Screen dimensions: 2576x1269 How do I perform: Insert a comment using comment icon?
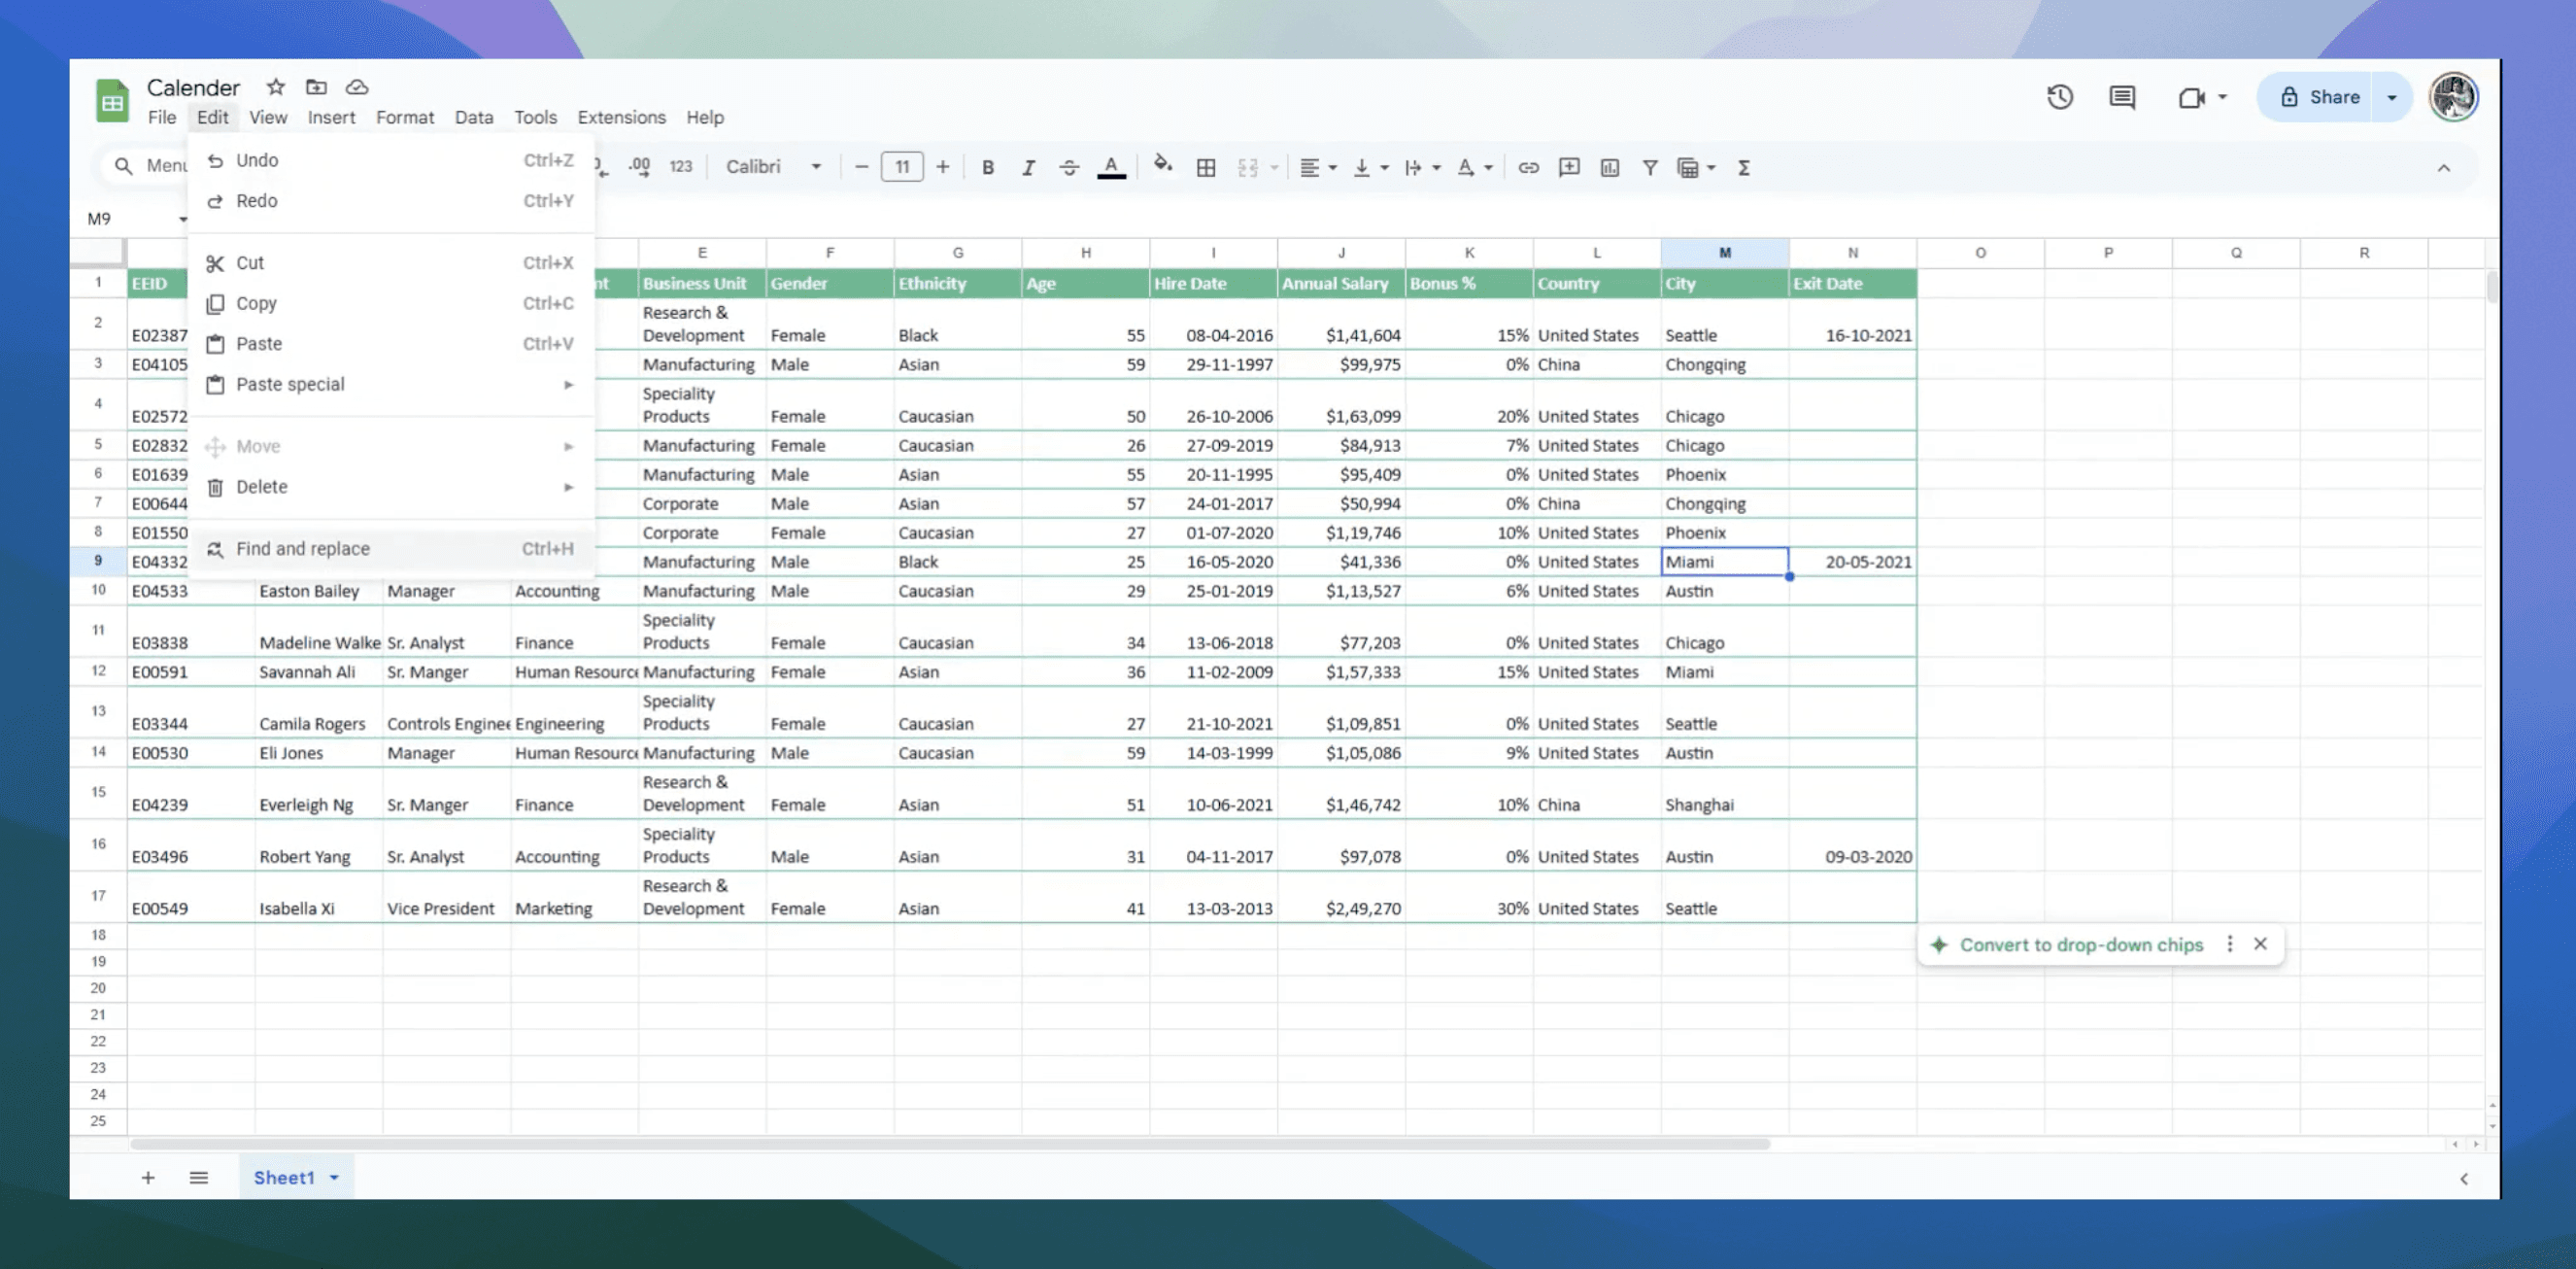1569,167
